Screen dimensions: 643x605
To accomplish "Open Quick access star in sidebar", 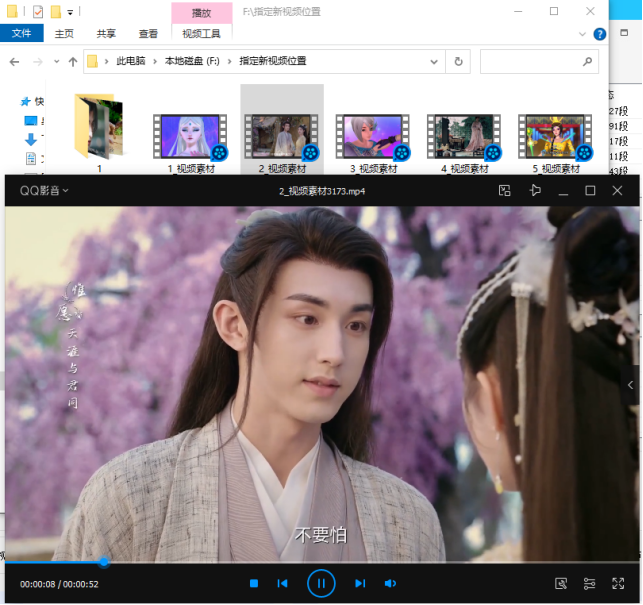I will coord(25,101).
